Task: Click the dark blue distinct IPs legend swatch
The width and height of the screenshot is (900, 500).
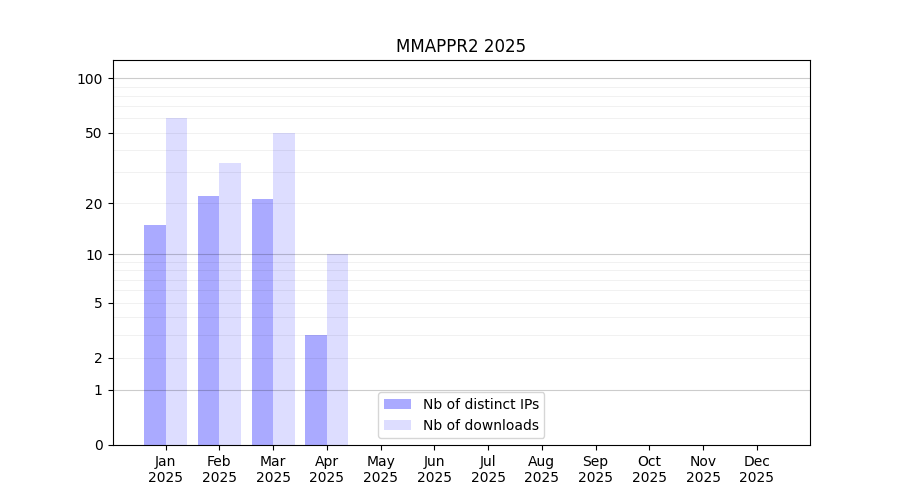Action: click(397, 404)
